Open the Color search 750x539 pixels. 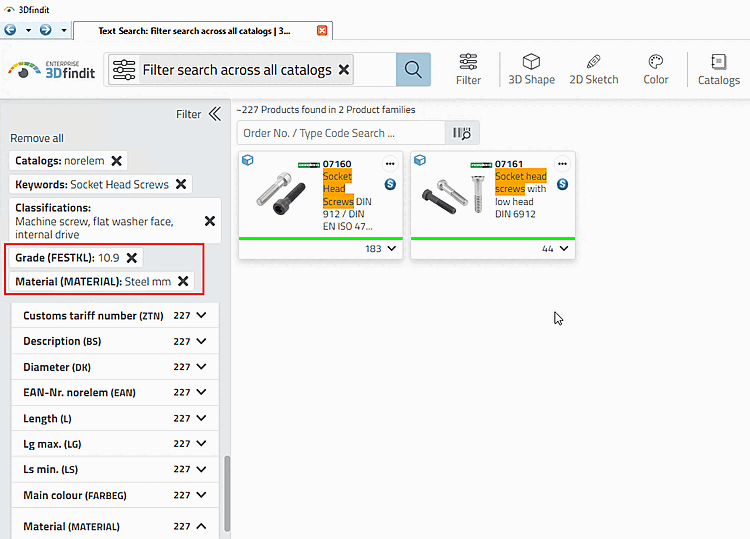656,70
